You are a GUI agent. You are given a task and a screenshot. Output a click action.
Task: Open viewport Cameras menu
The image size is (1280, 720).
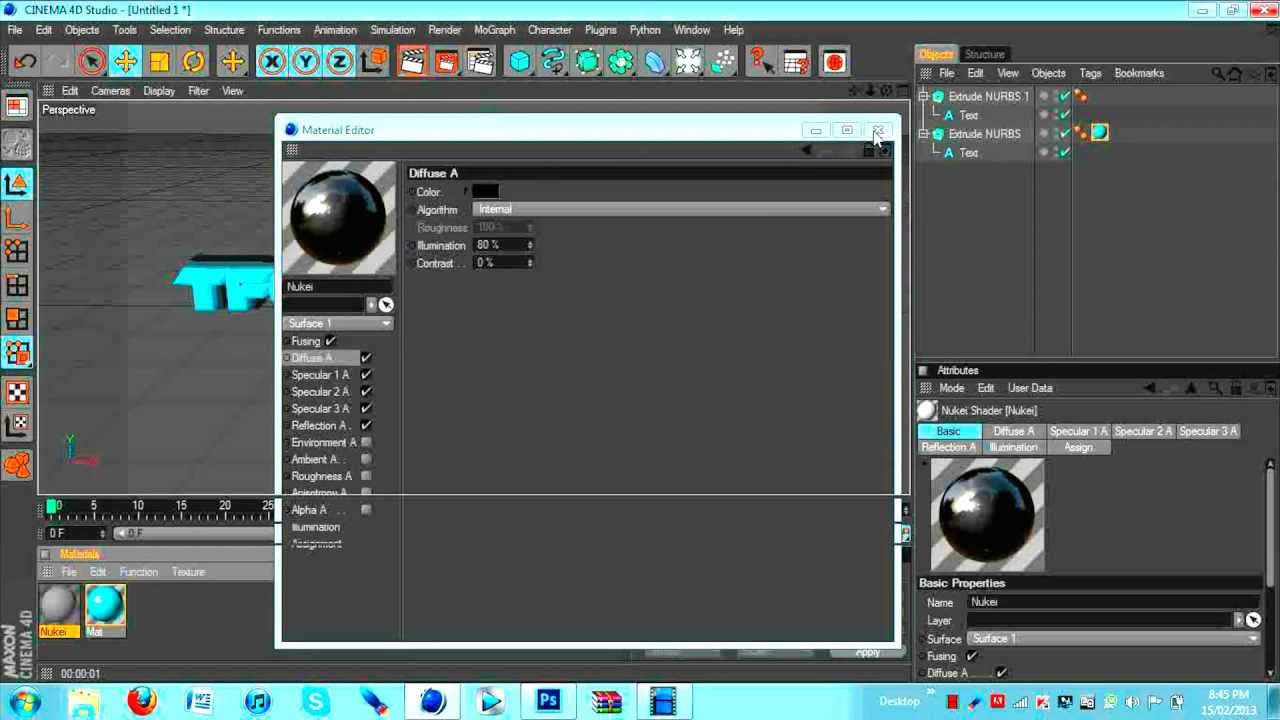coord(110,91)
